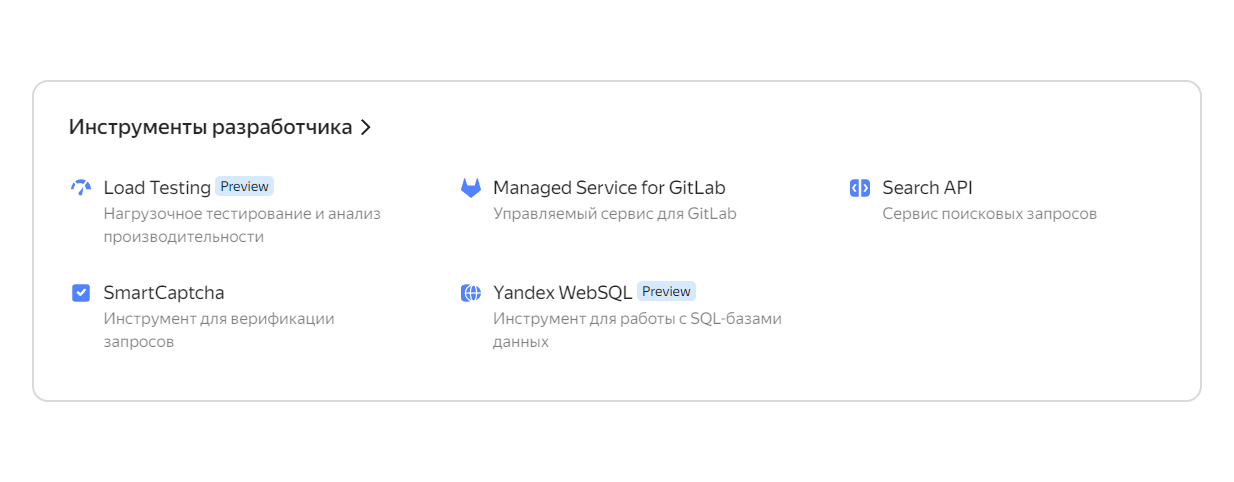Open the Инструменты разработчика heading link

tap(210, 127)
